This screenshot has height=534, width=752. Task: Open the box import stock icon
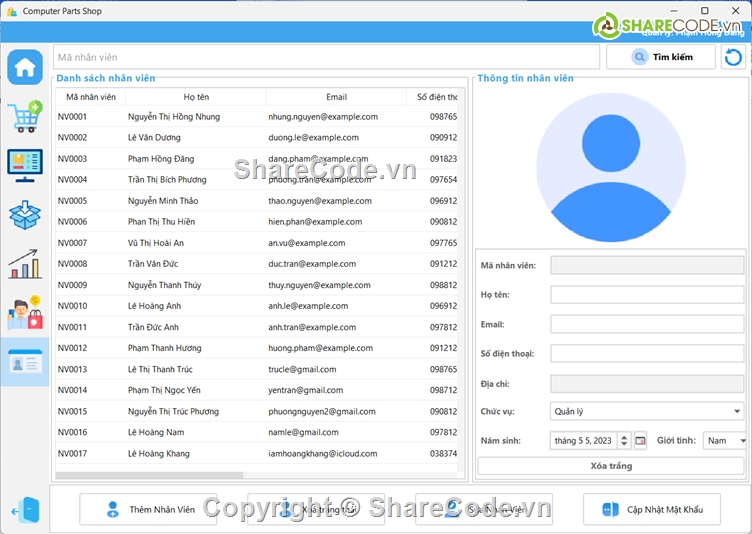(x=25, y=215)
